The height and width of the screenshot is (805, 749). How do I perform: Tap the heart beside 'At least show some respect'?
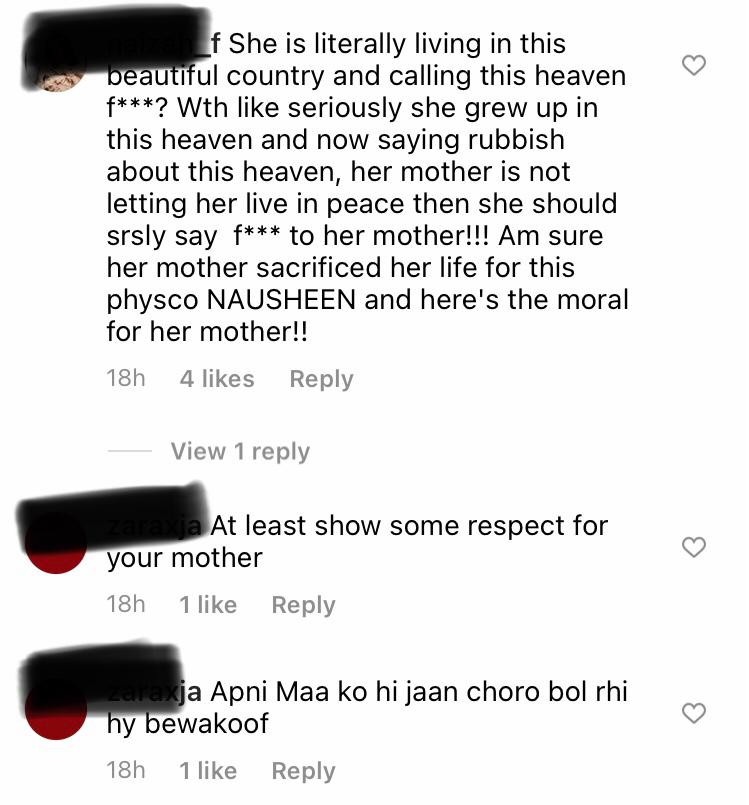(x=694, y=547)
